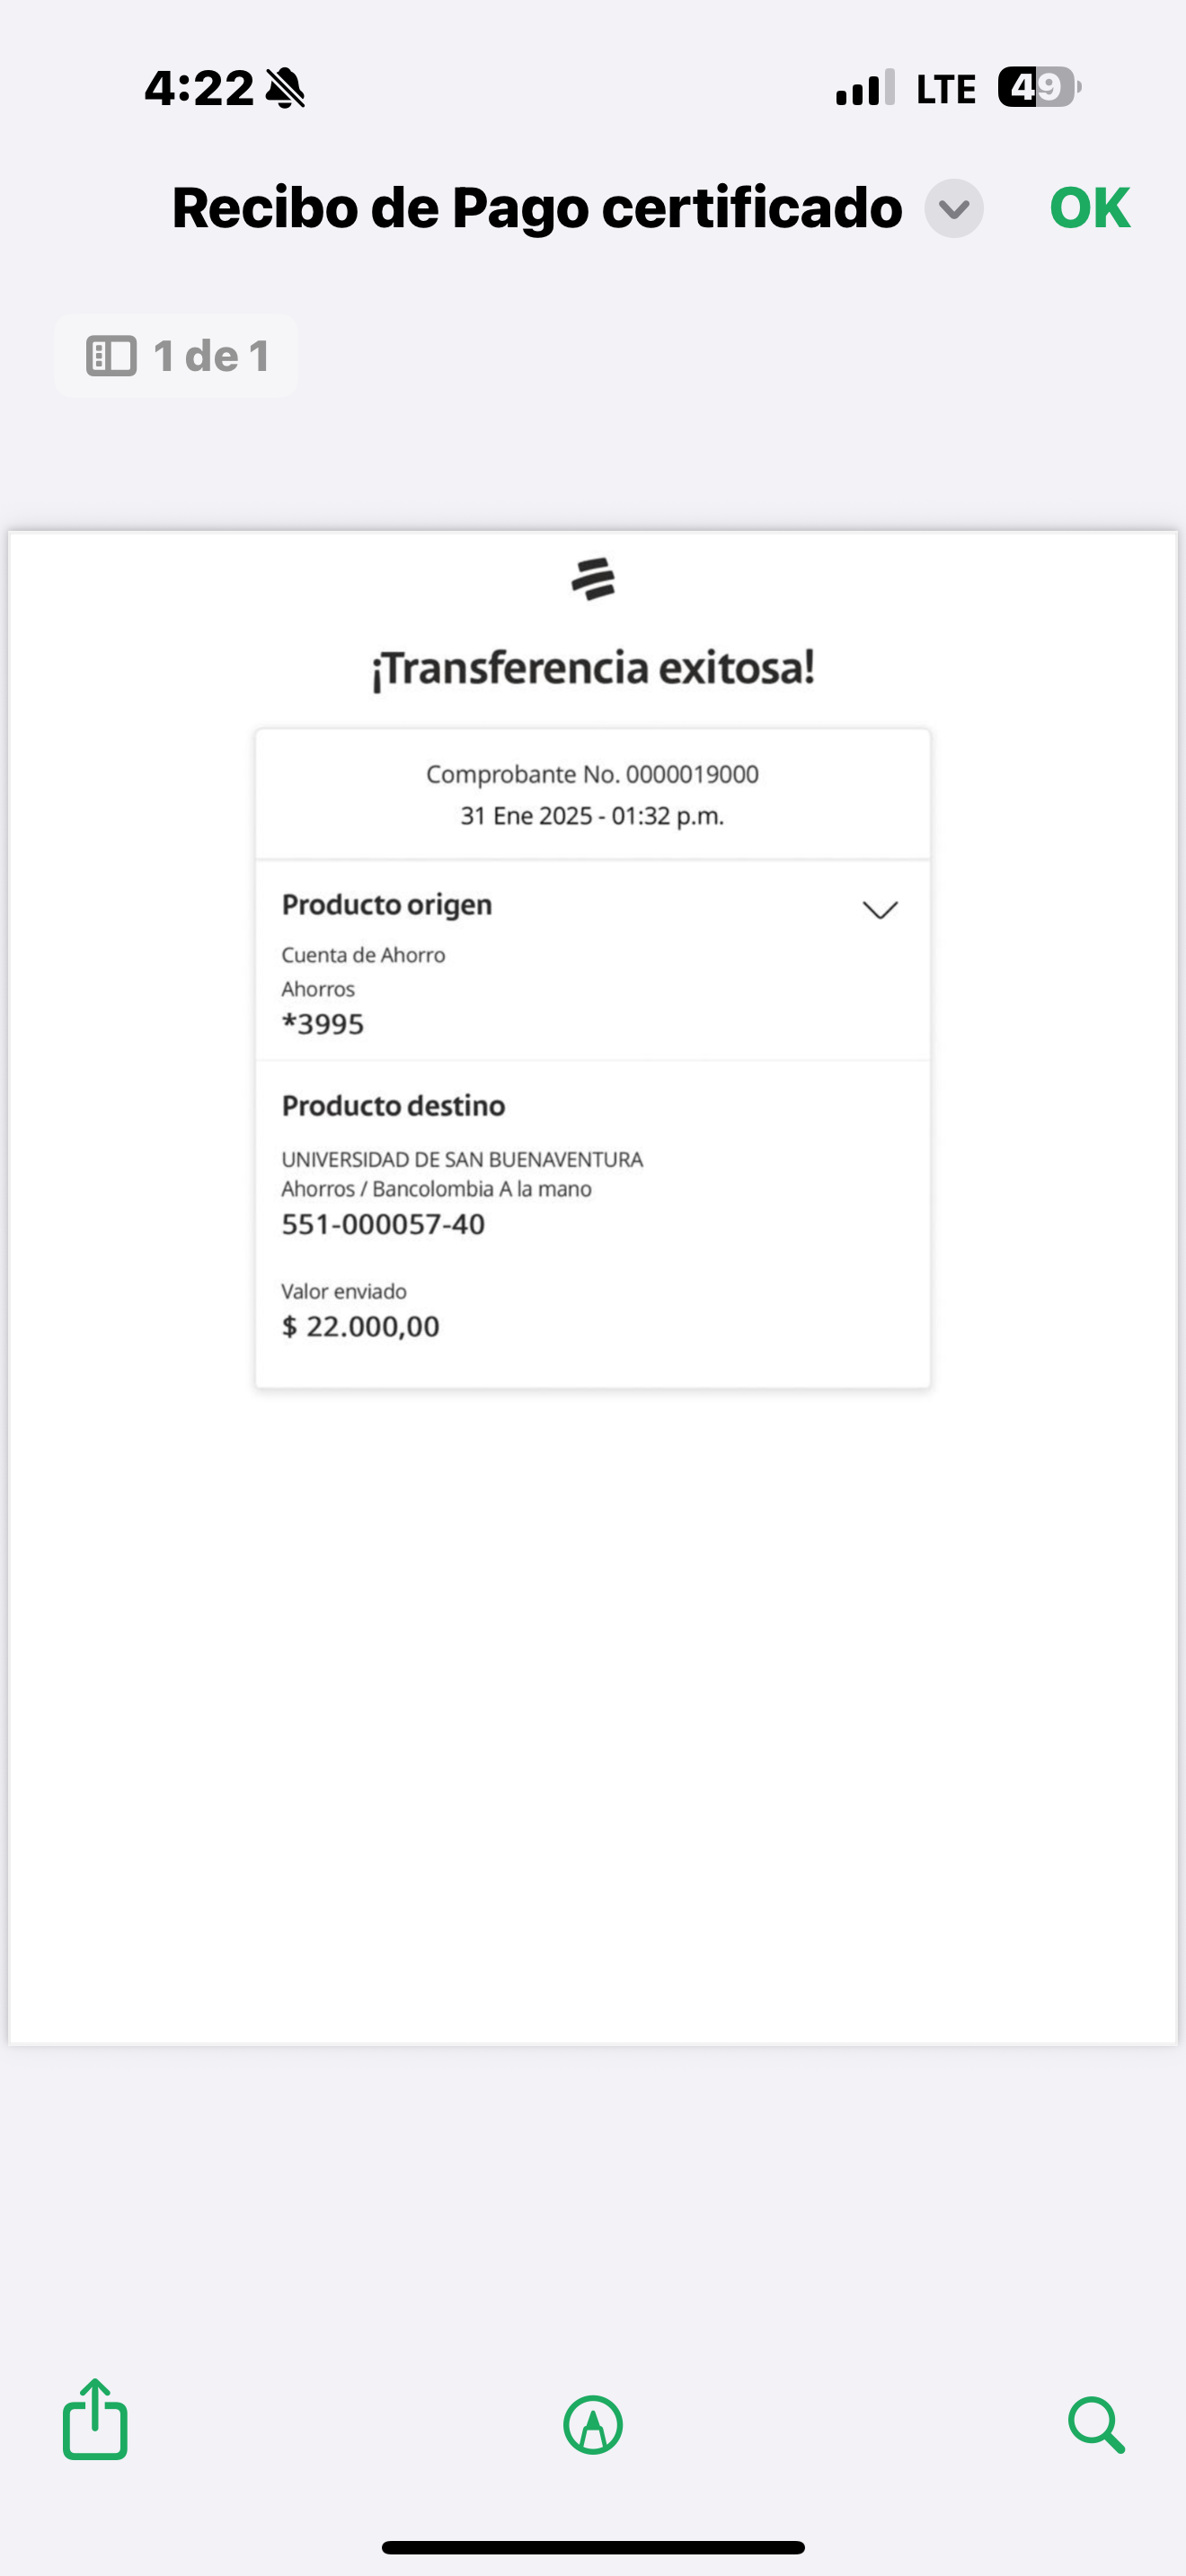Expand the Producto origen section chevron
Image resolution: width=1186 pixels, height=2576 pixels.
[x=880, y=910]
